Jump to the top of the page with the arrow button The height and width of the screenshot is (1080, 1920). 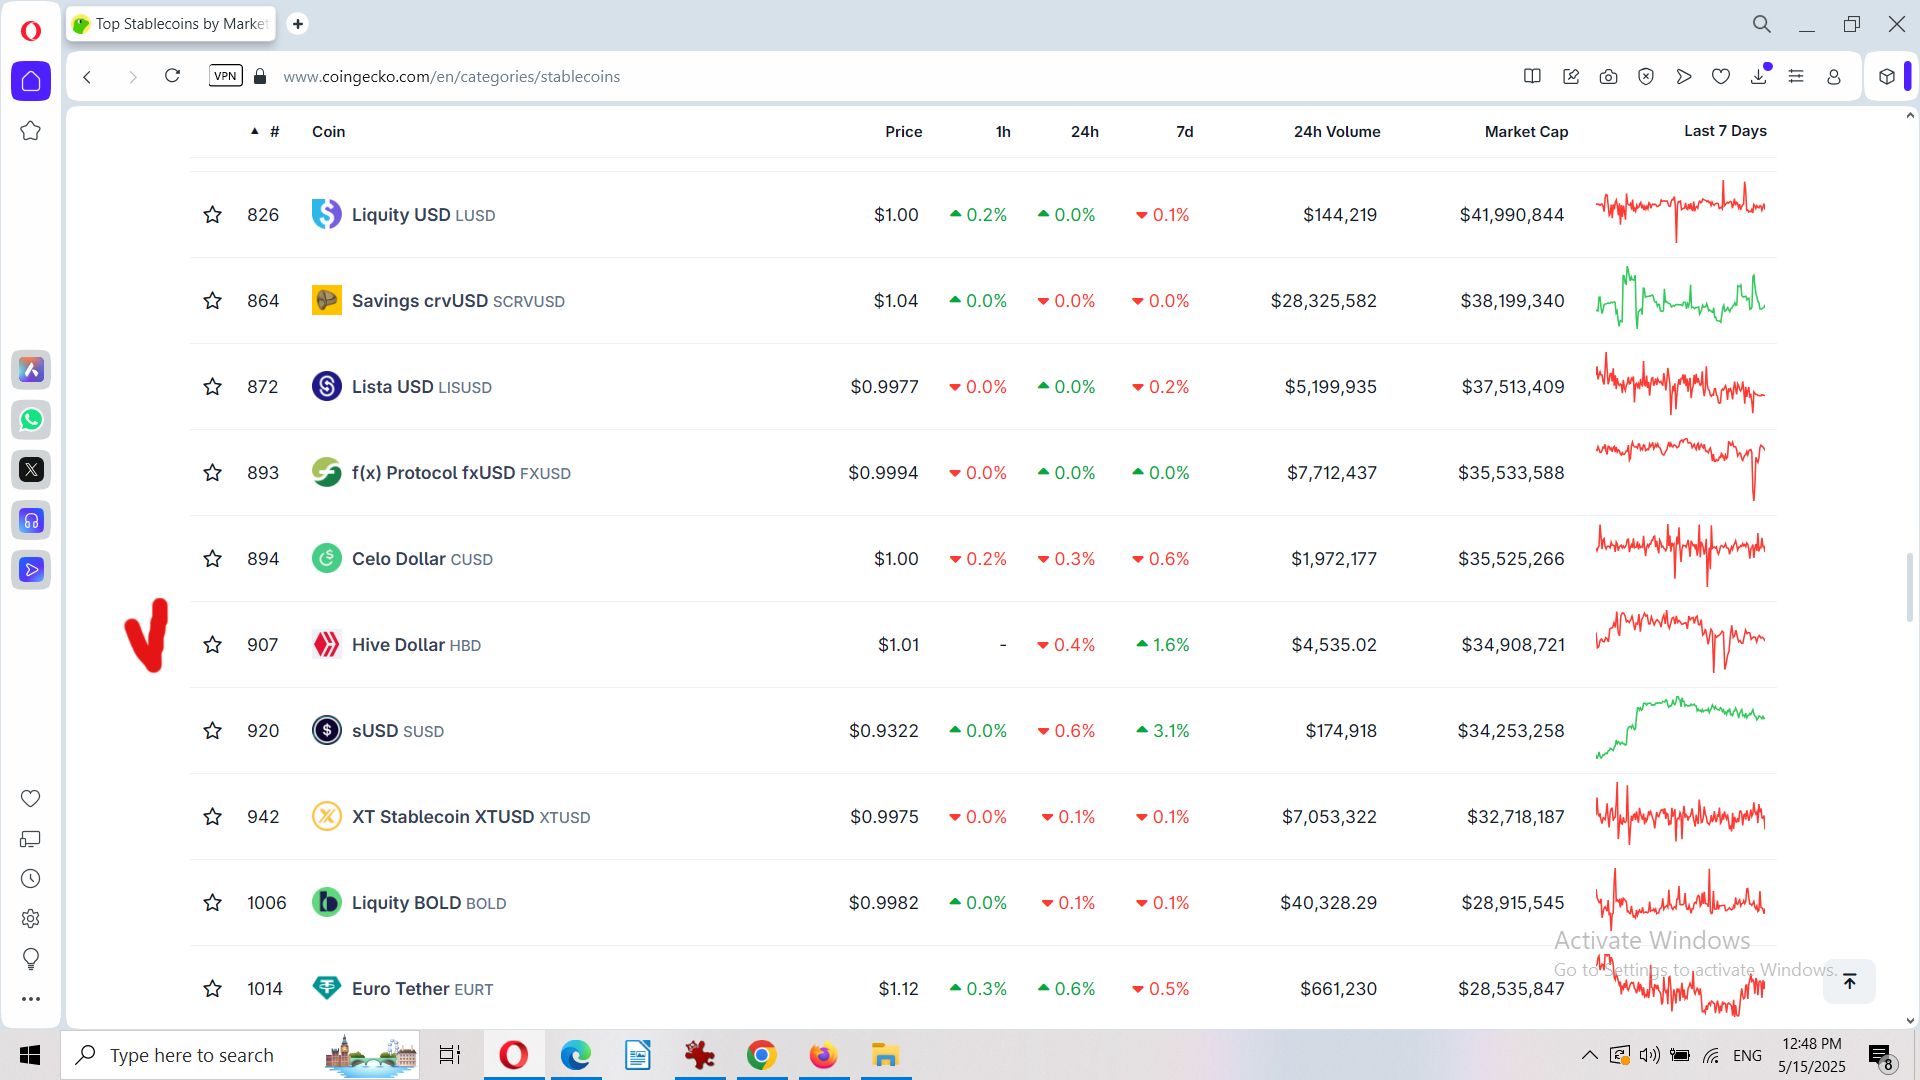tap(1849, 981)
